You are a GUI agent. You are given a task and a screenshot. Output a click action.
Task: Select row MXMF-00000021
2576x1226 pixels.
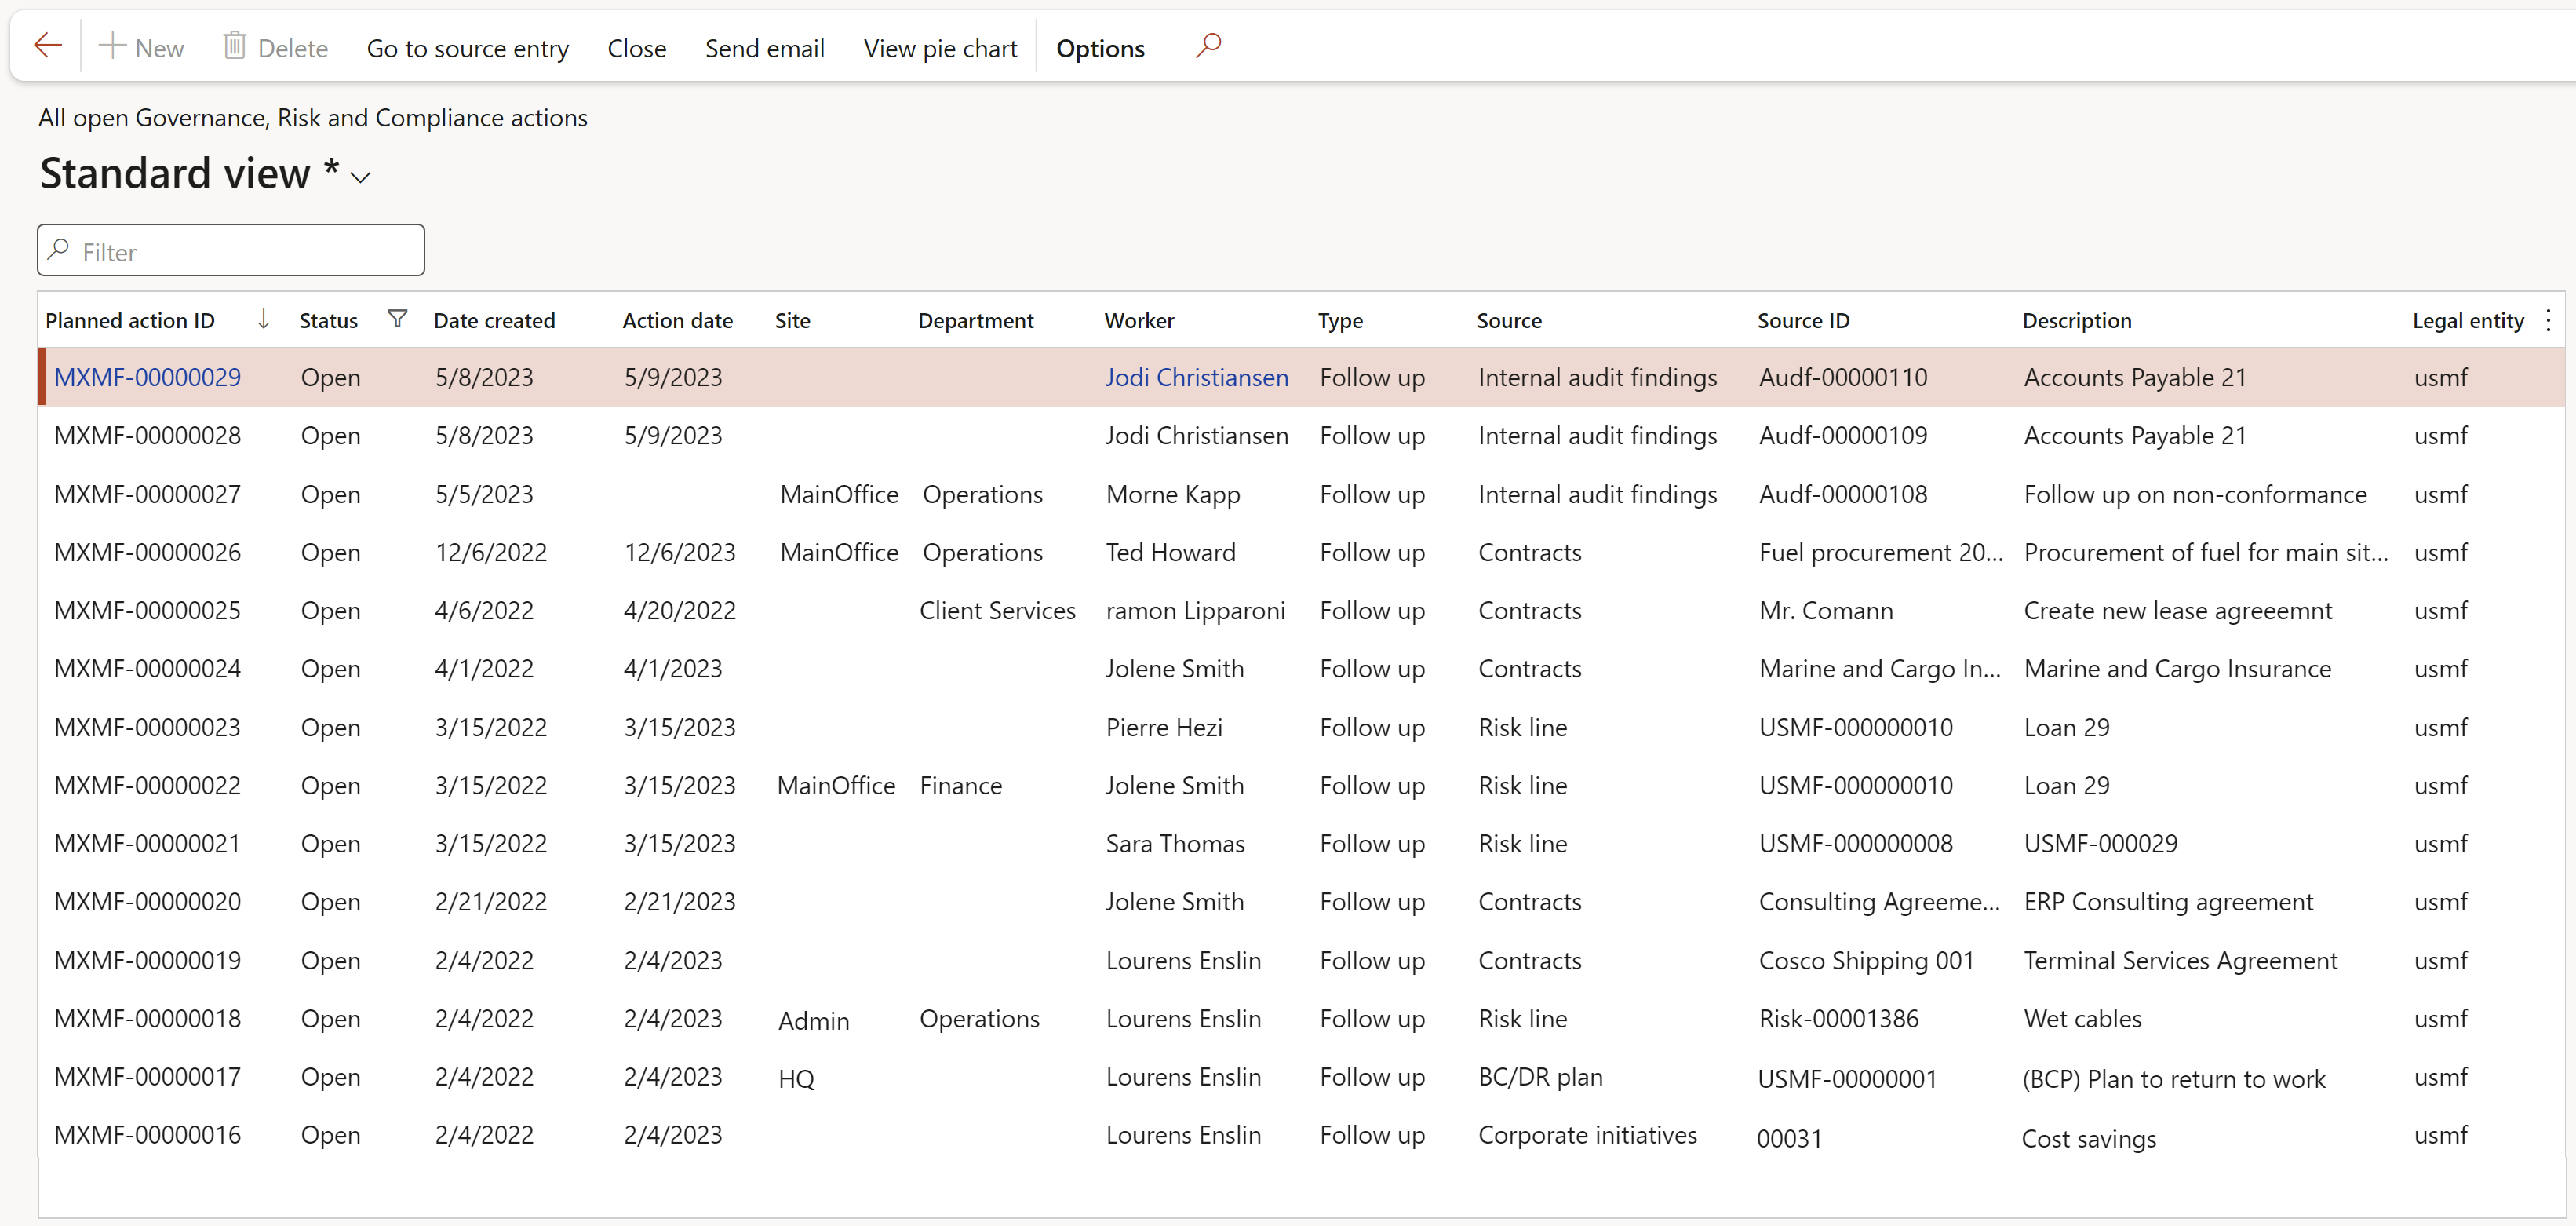coord(1302,843)
